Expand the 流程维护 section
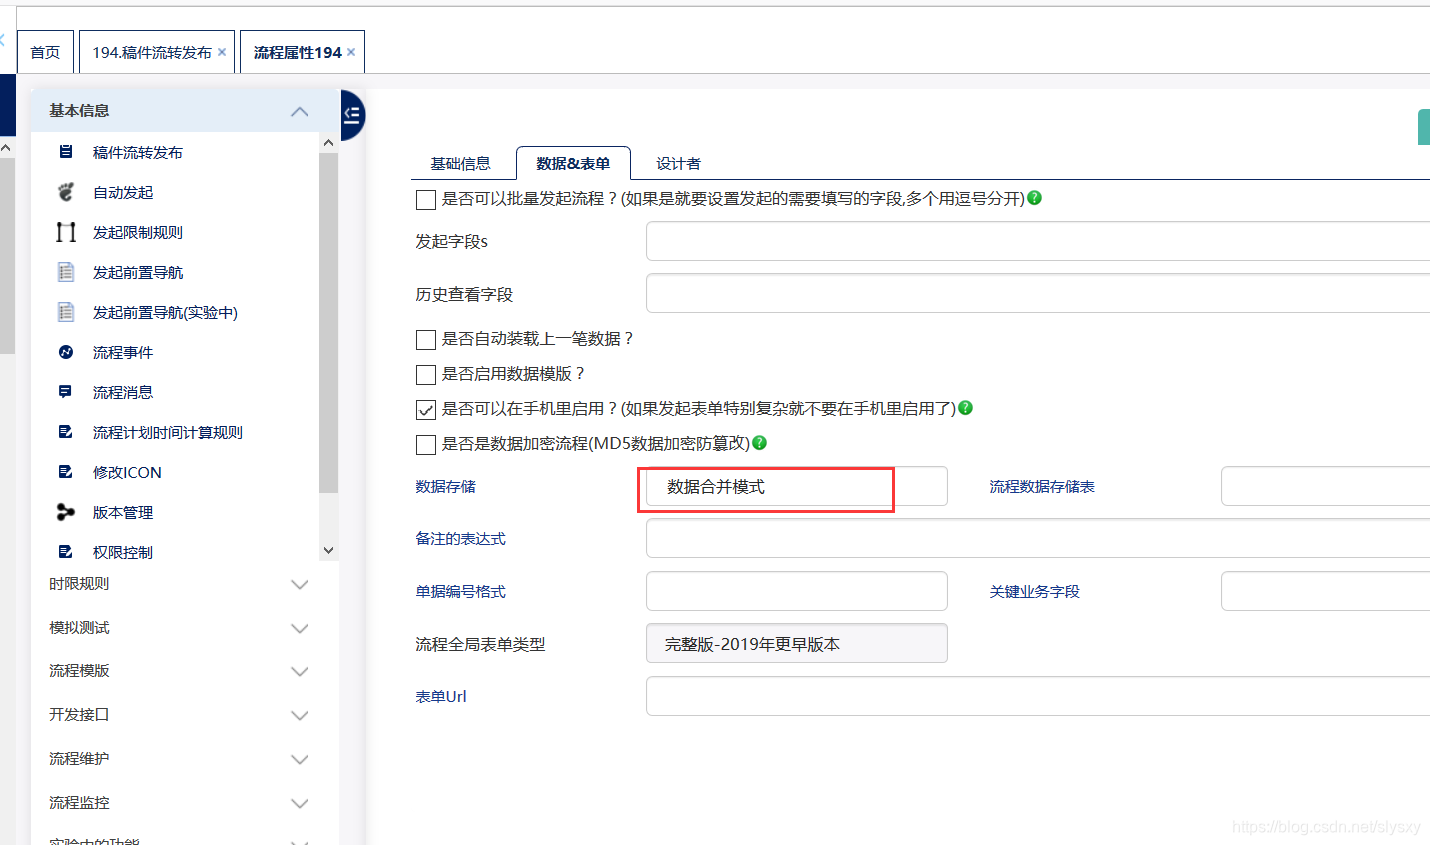This screenshot has width=1430, height=845. [x=299, y=759]
